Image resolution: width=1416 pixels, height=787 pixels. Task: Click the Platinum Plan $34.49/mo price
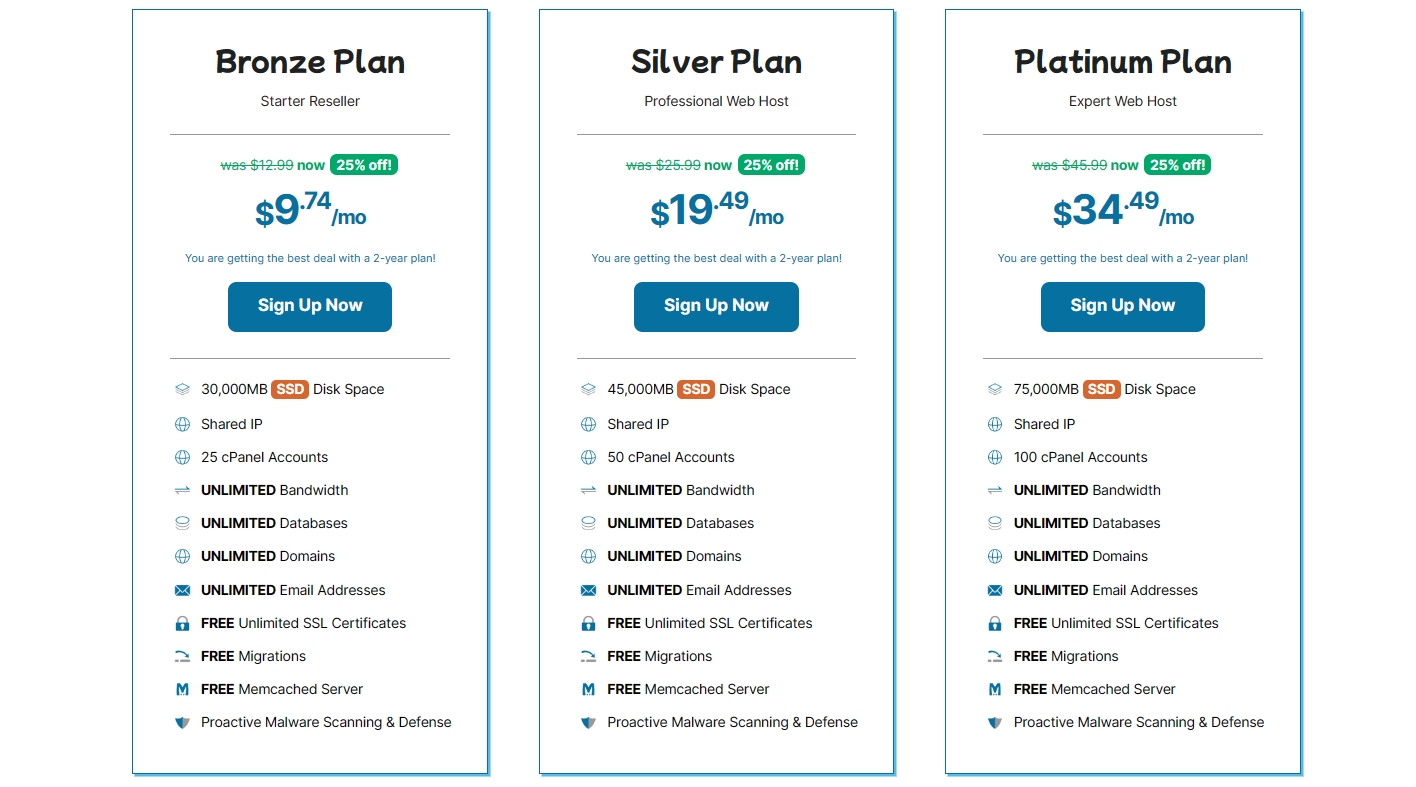coord(1122,211)
